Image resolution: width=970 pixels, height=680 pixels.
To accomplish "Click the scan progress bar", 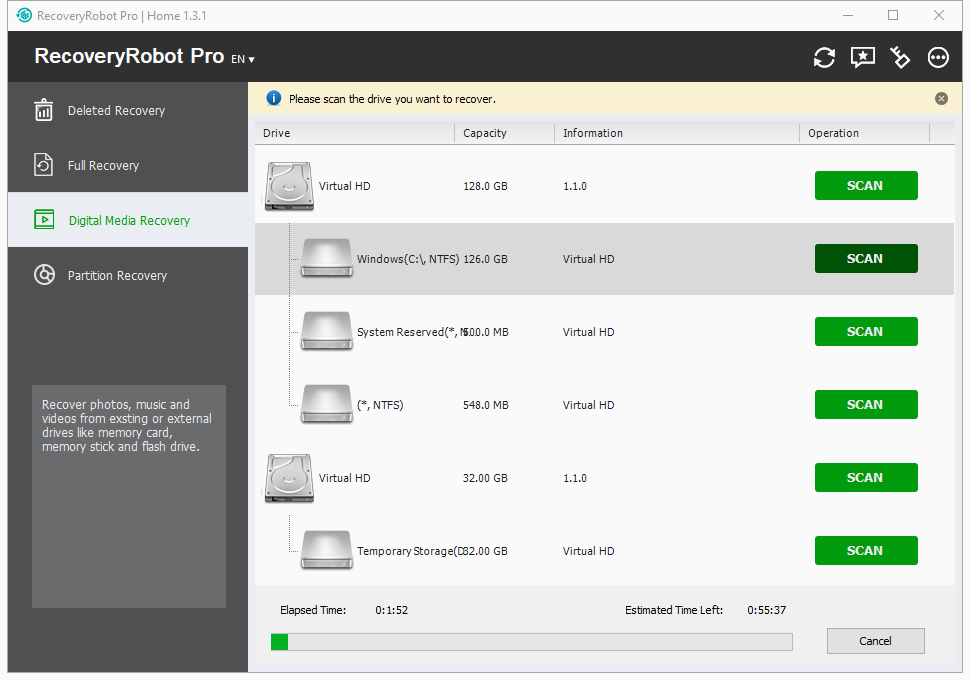I will (x=531, y=642).
